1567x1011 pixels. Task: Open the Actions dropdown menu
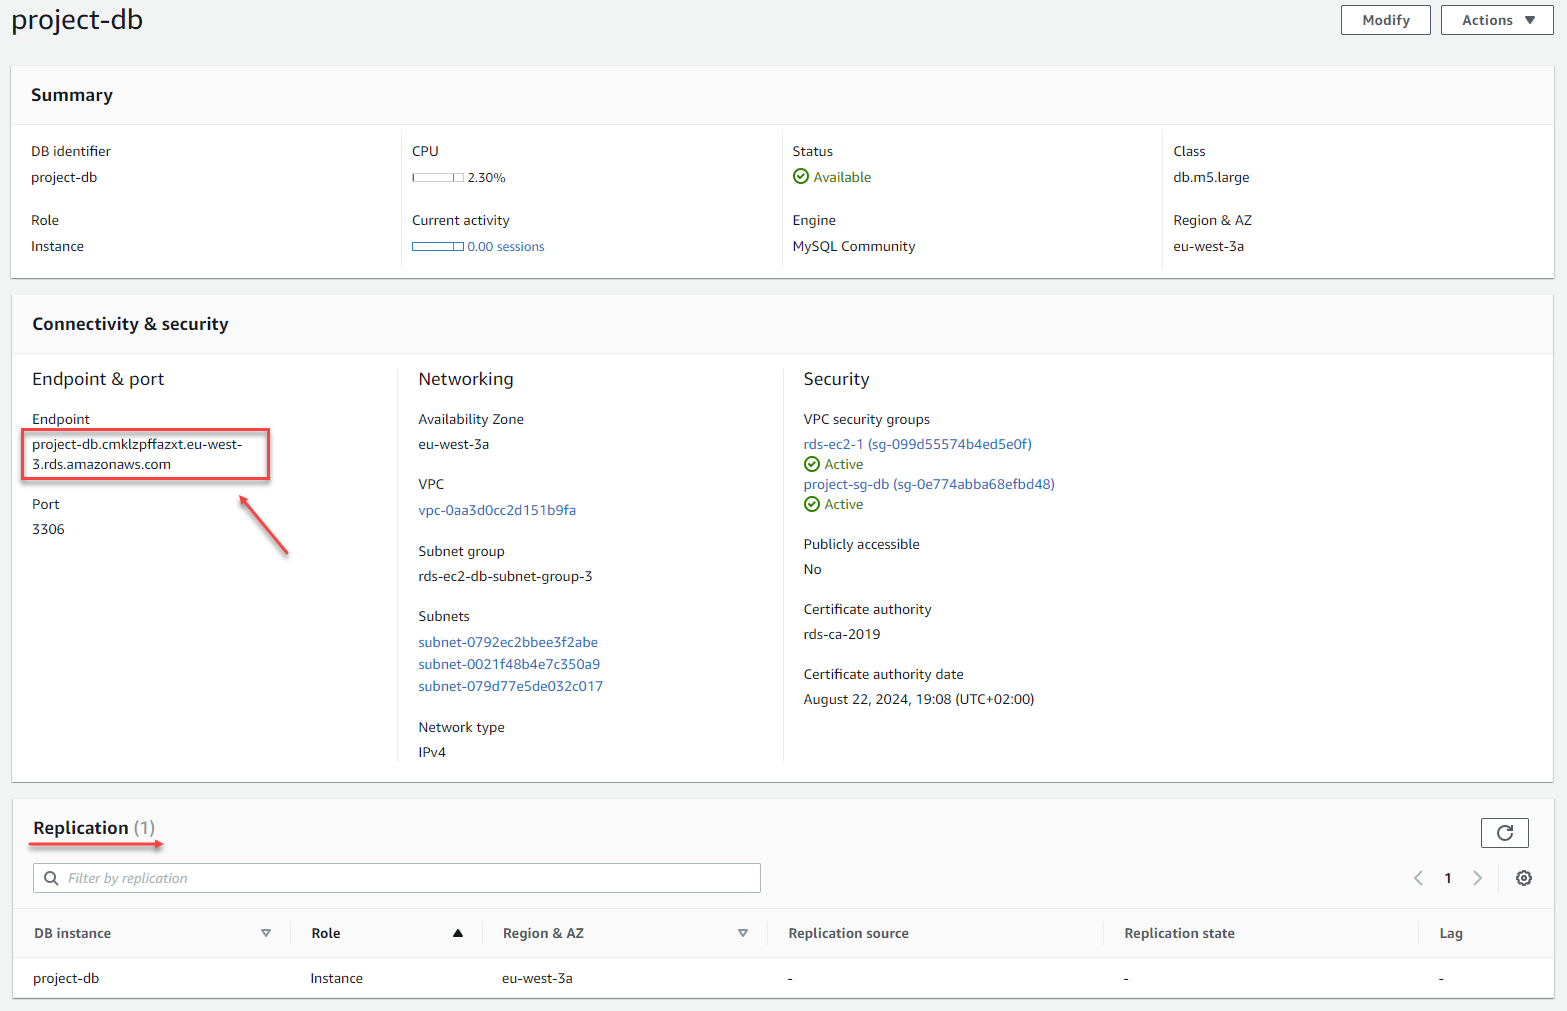point(1496,20)
